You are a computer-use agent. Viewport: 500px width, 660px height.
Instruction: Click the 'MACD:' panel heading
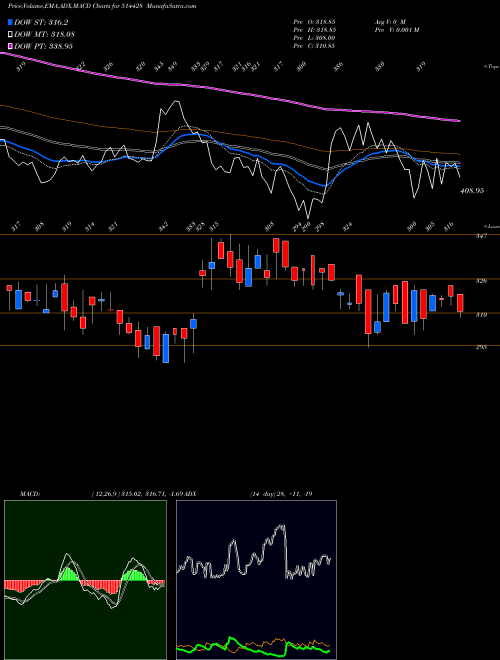click(29, 494)
